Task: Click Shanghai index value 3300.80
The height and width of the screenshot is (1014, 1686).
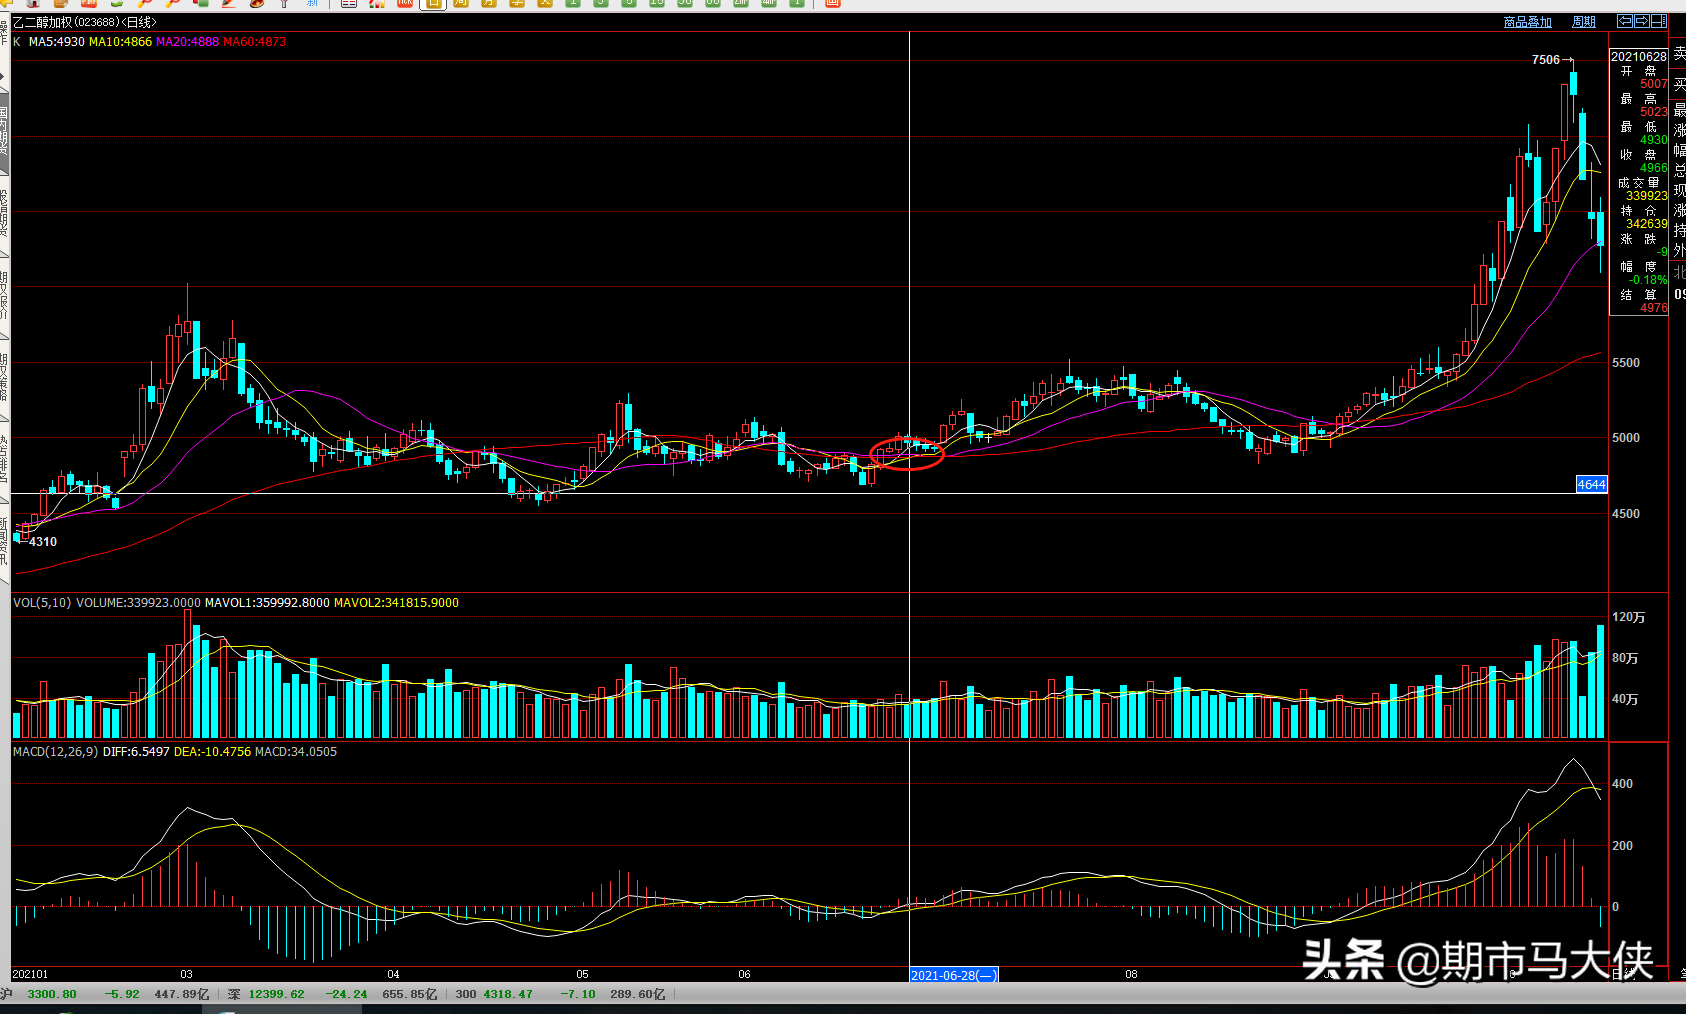Action: point(52,994)
